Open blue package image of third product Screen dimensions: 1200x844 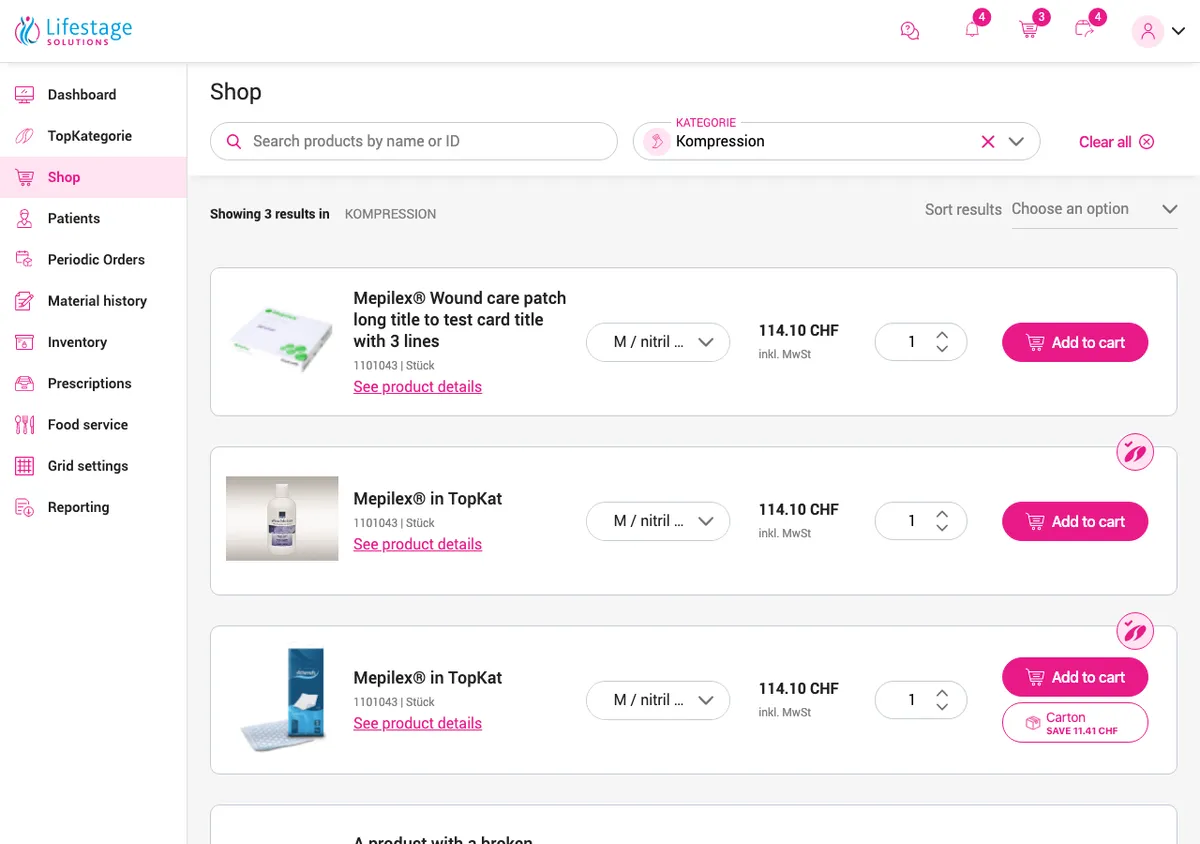(x=282, y=700)
